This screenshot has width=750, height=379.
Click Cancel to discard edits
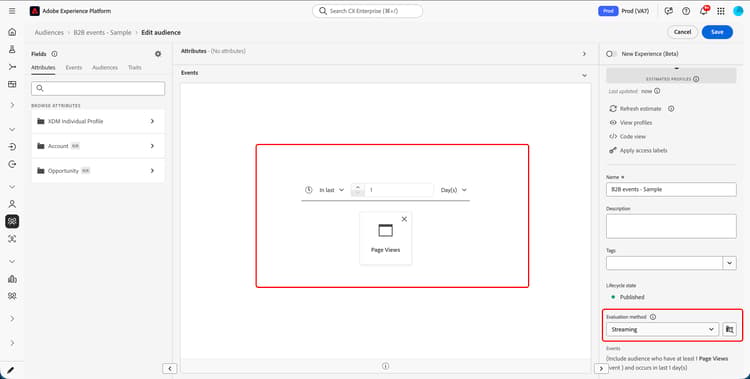point(682,32)
